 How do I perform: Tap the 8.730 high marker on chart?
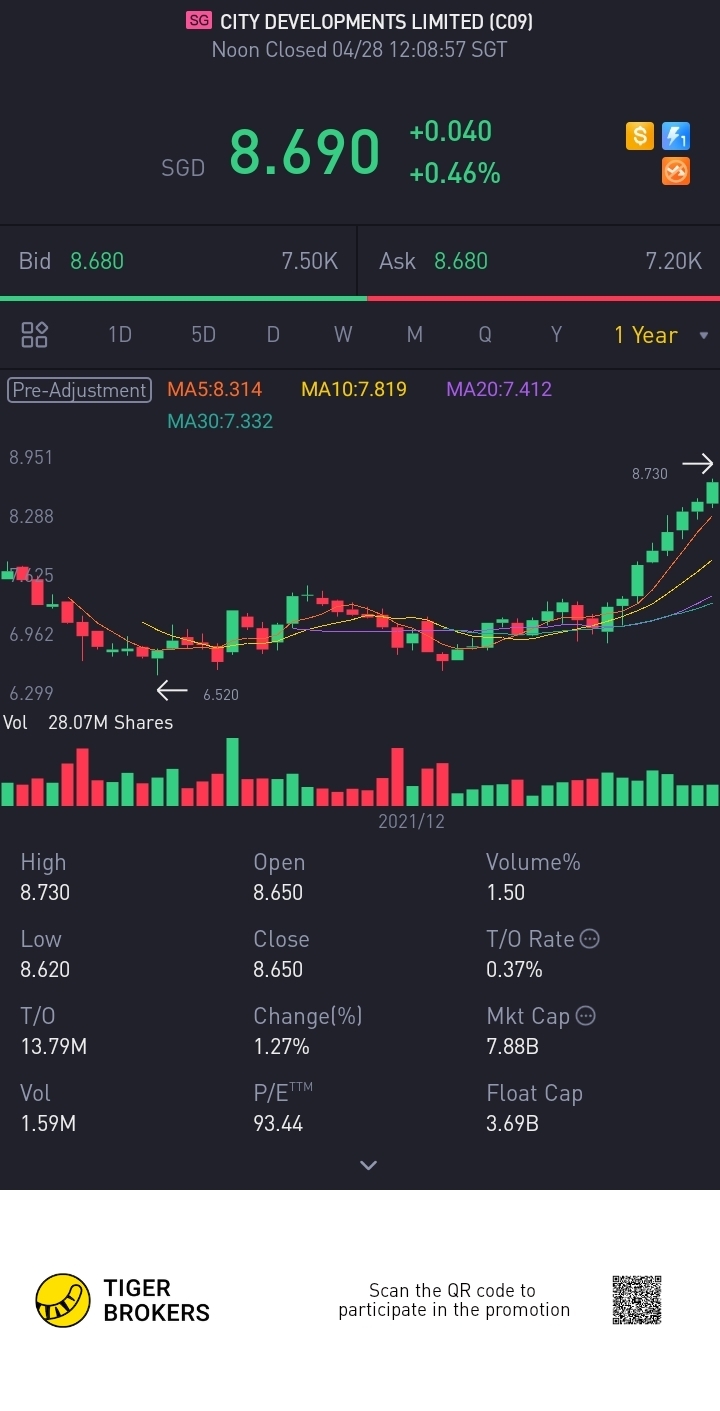650,473
